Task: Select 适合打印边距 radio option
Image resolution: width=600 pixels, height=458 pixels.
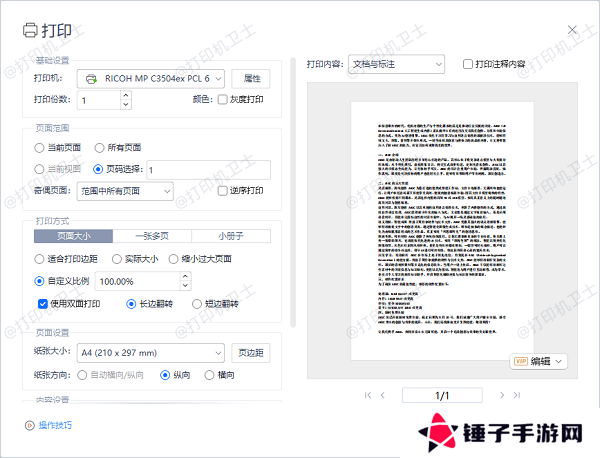Action: [x=39, y=259]
